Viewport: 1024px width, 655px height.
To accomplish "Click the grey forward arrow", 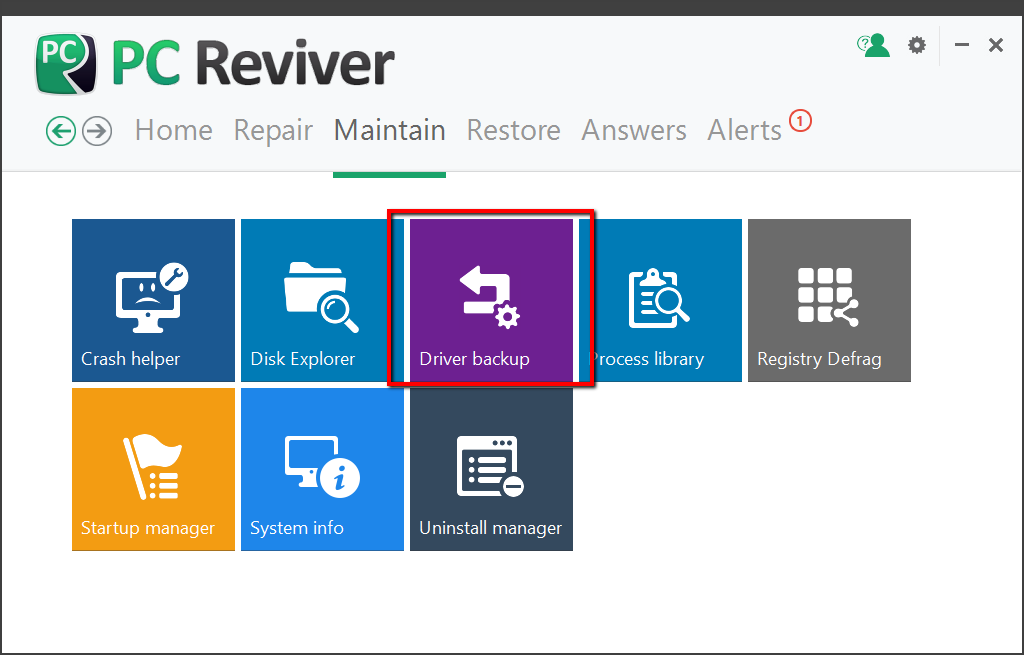I will (97, 131).
